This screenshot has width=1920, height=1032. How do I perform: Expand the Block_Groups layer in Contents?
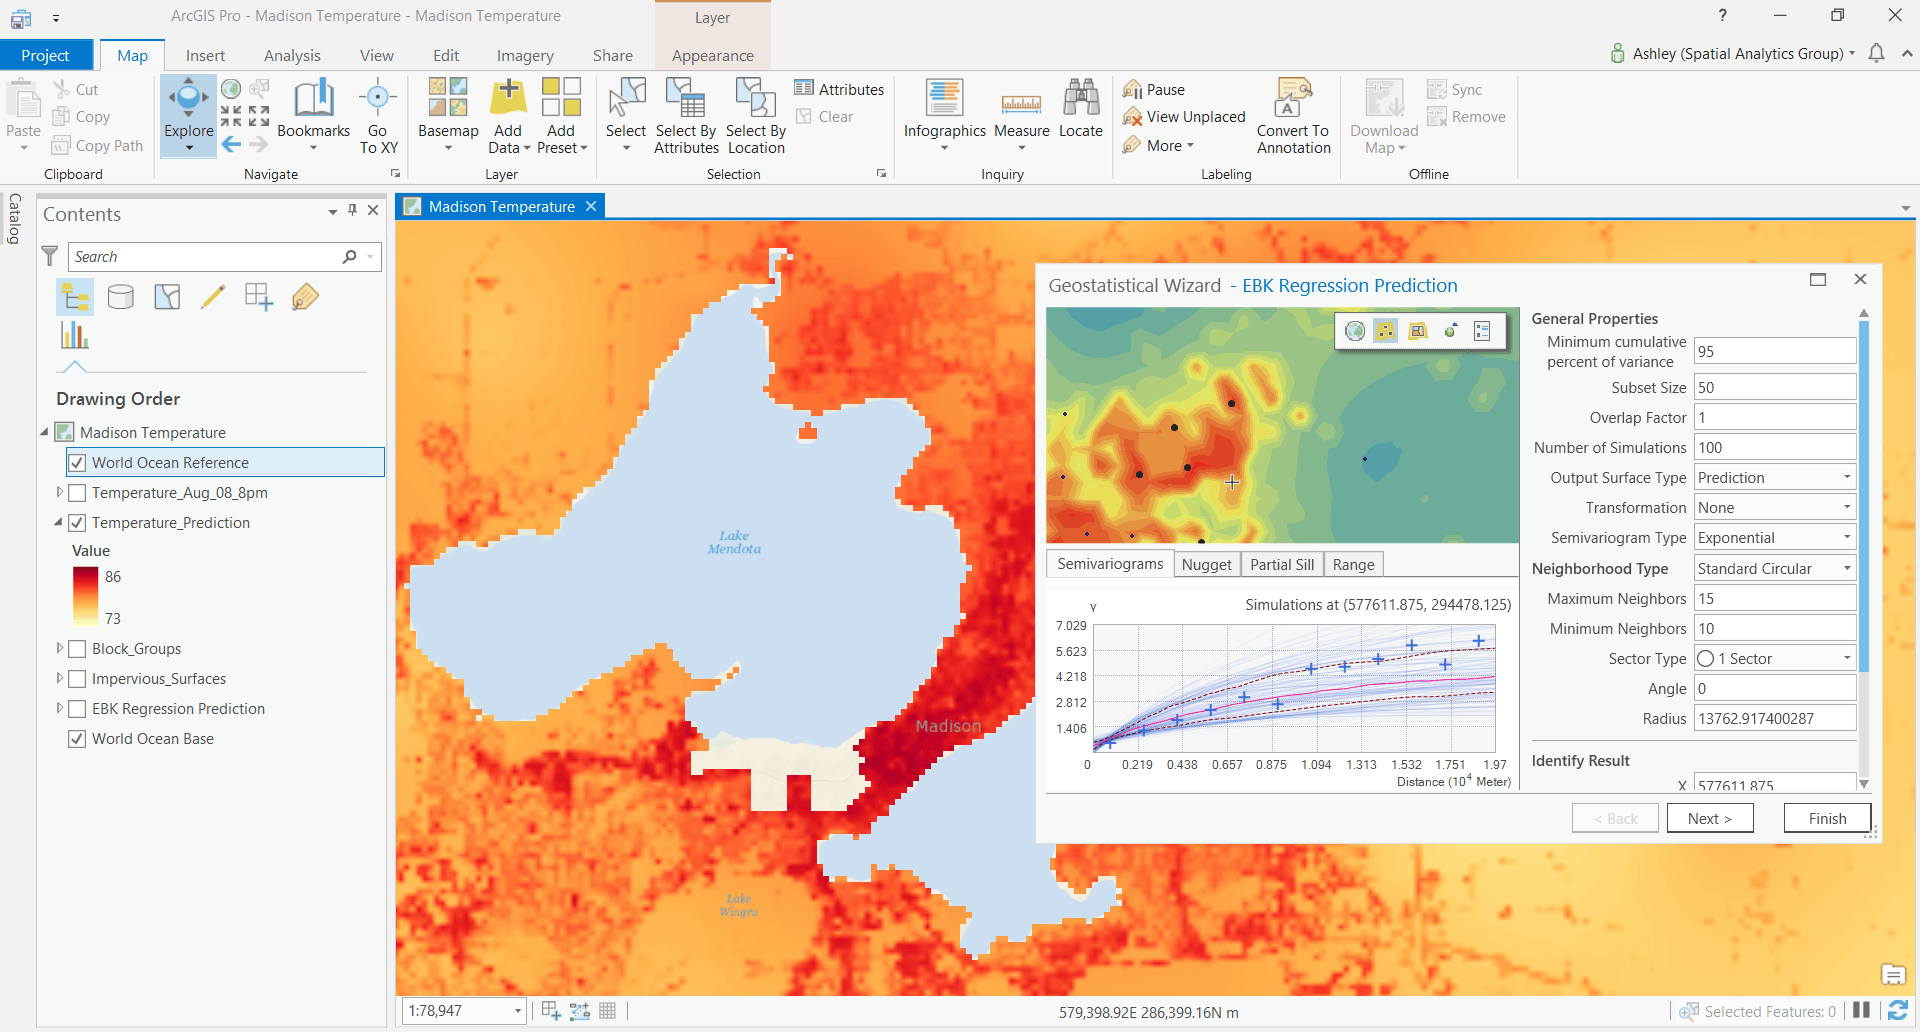[60, 649]
